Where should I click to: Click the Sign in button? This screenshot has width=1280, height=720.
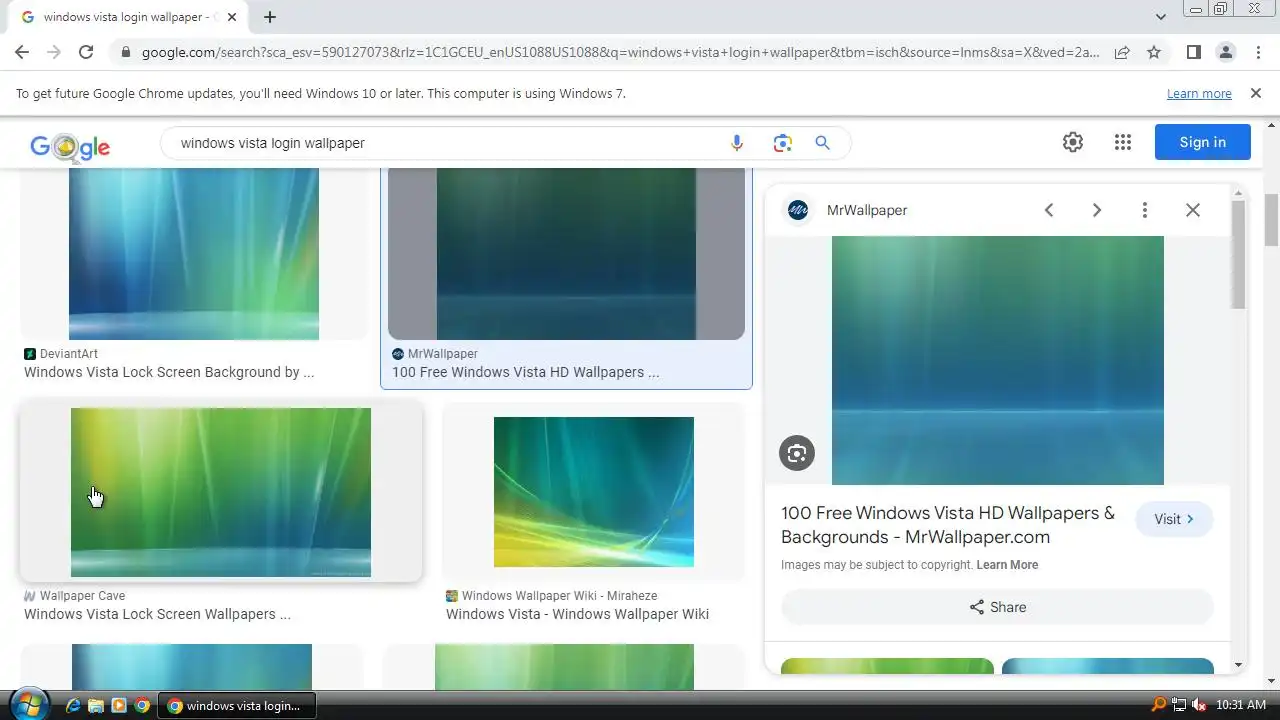point(1202,142)
